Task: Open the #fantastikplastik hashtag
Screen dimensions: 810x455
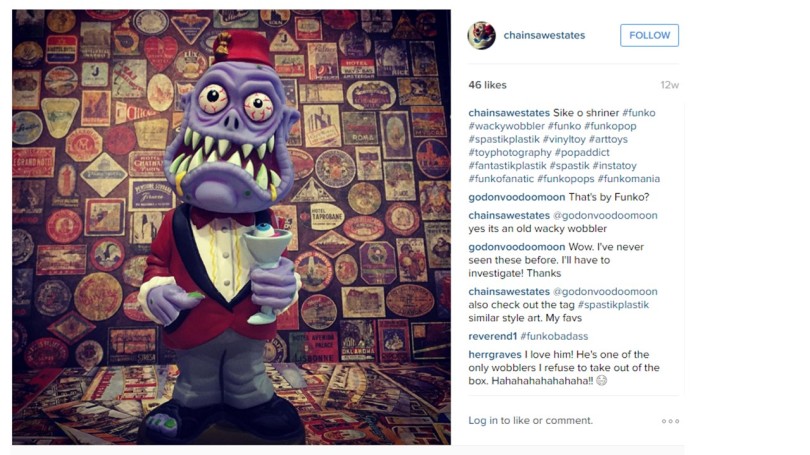Action: click(507, 166)
